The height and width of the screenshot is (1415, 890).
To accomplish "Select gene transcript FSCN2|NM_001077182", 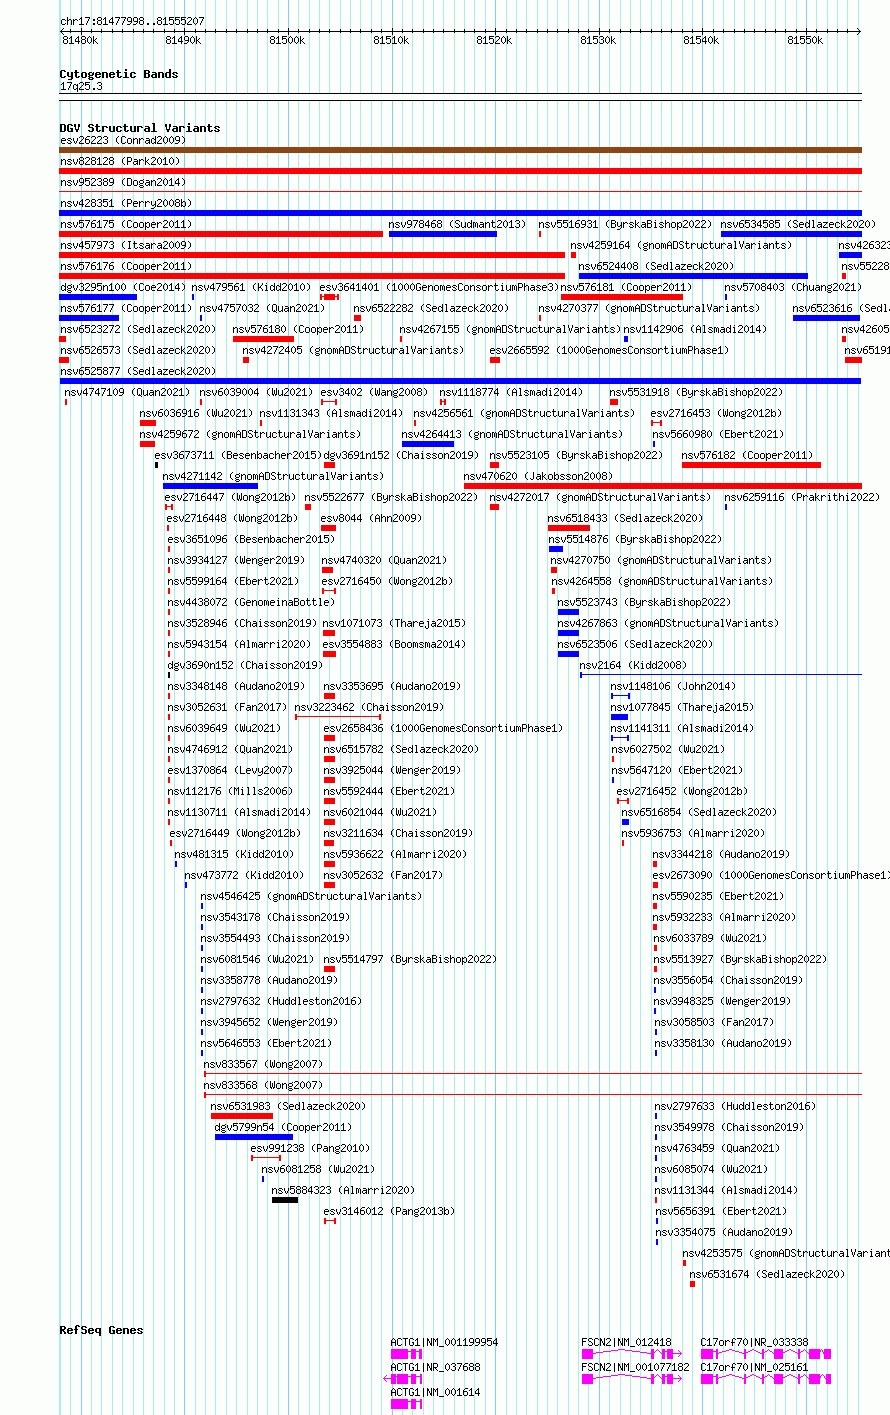I will tap(636, 1367).
